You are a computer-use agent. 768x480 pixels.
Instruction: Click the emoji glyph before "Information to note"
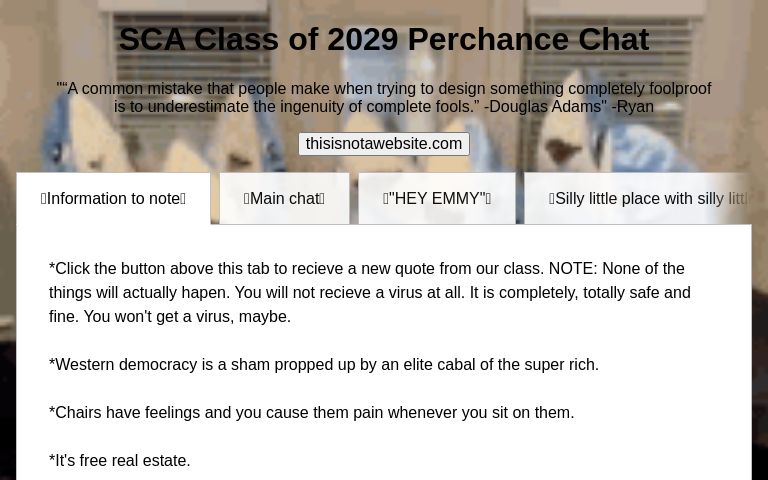(x=44, y=199)
